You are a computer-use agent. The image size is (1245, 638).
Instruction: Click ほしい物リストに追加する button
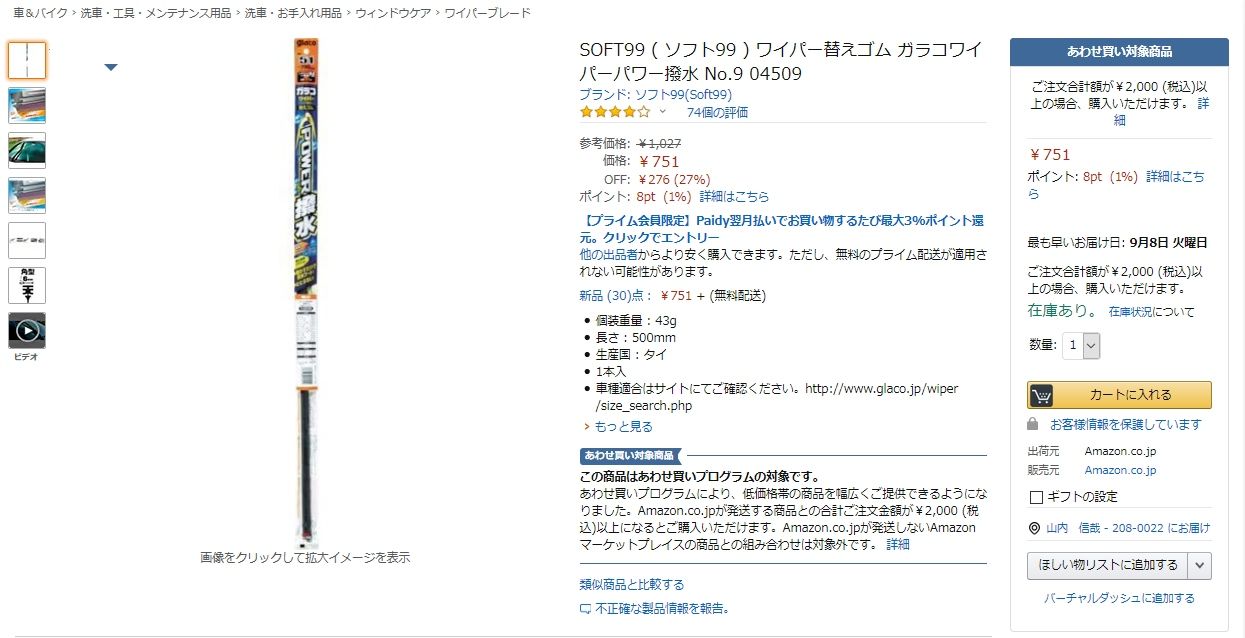pyautogui.click(x=1108, y=565)
